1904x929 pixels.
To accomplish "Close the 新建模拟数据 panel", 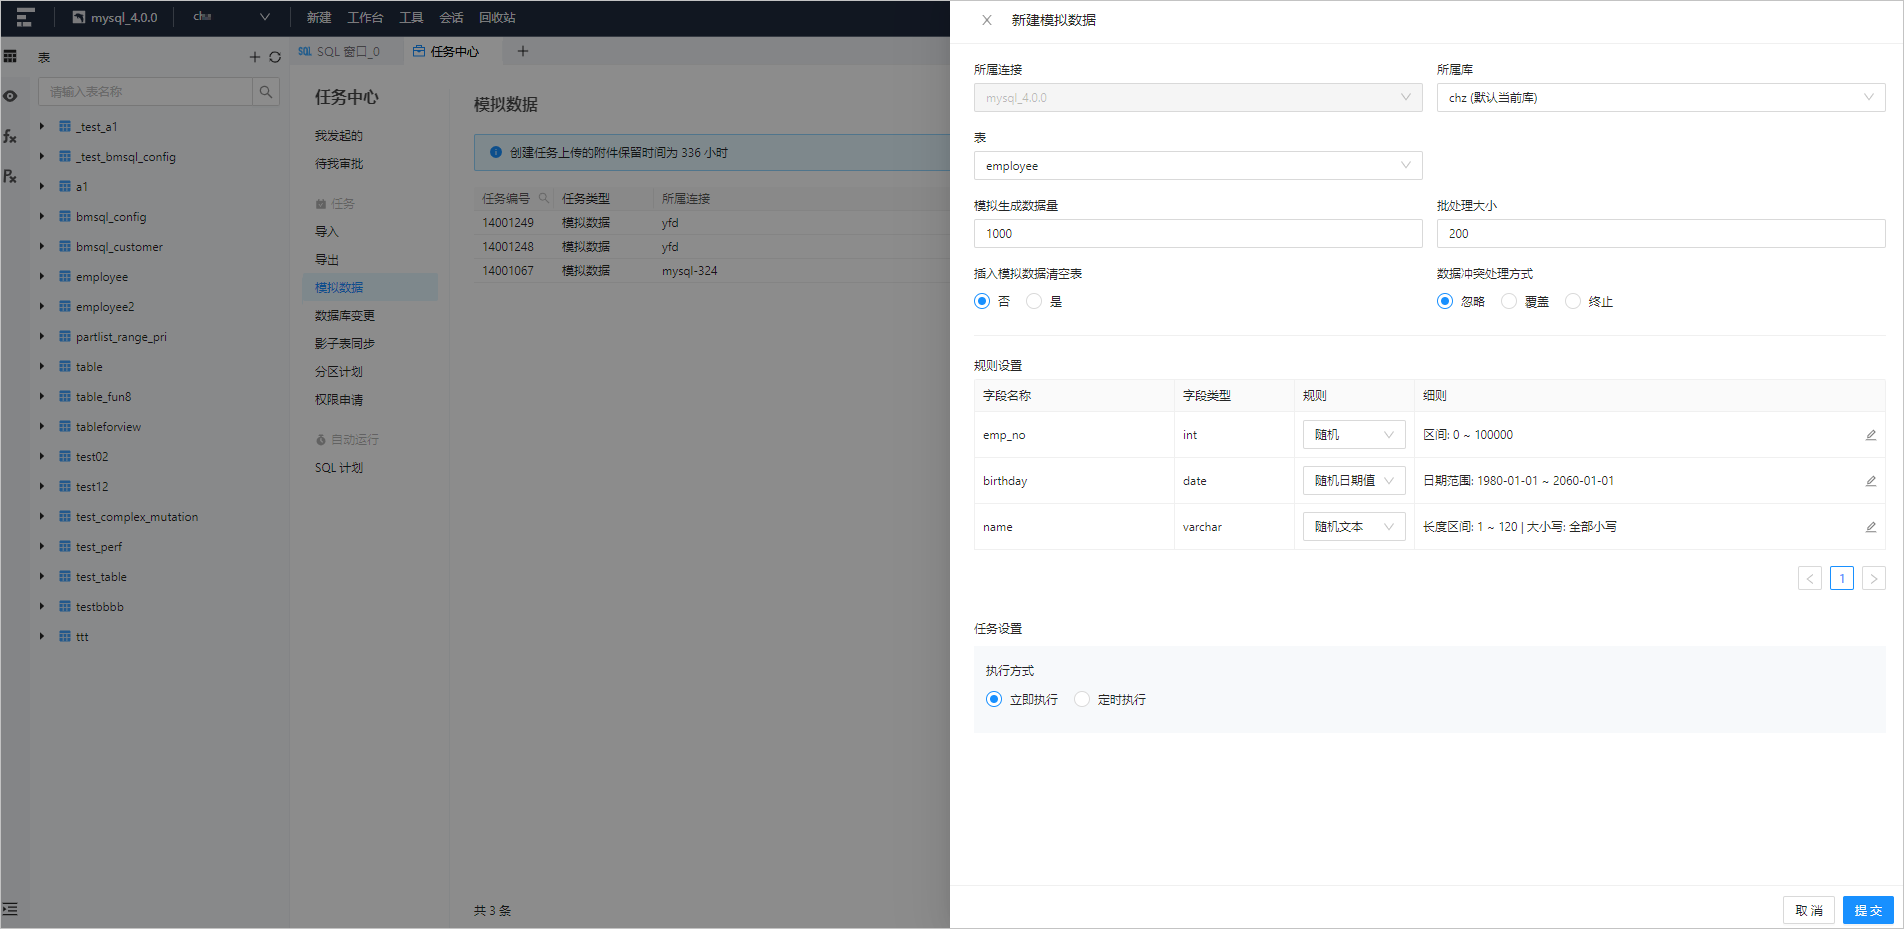I will point(987,20).
